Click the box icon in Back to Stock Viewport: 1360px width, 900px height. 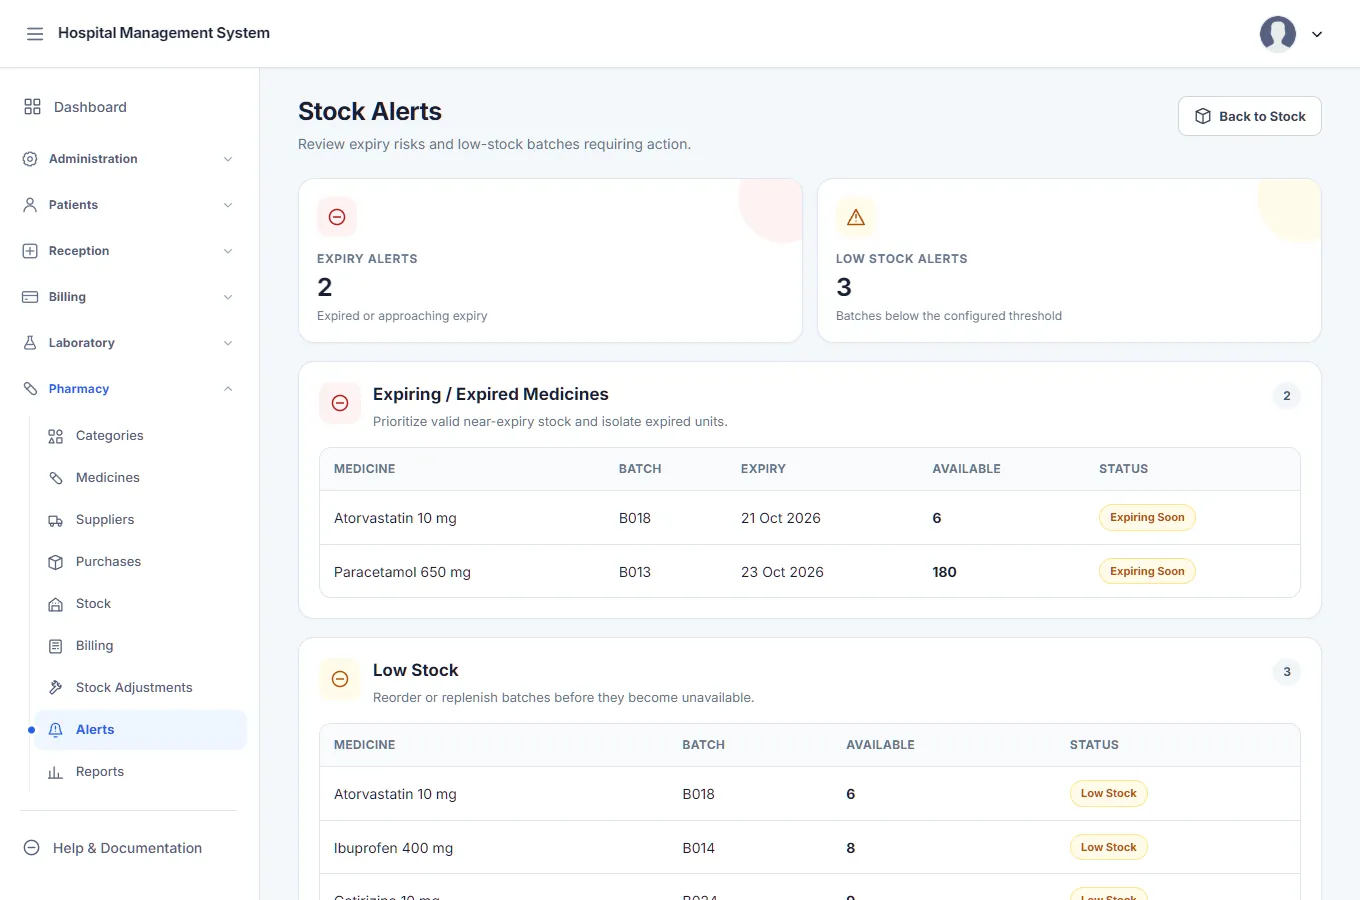[x=1203, y=116]
